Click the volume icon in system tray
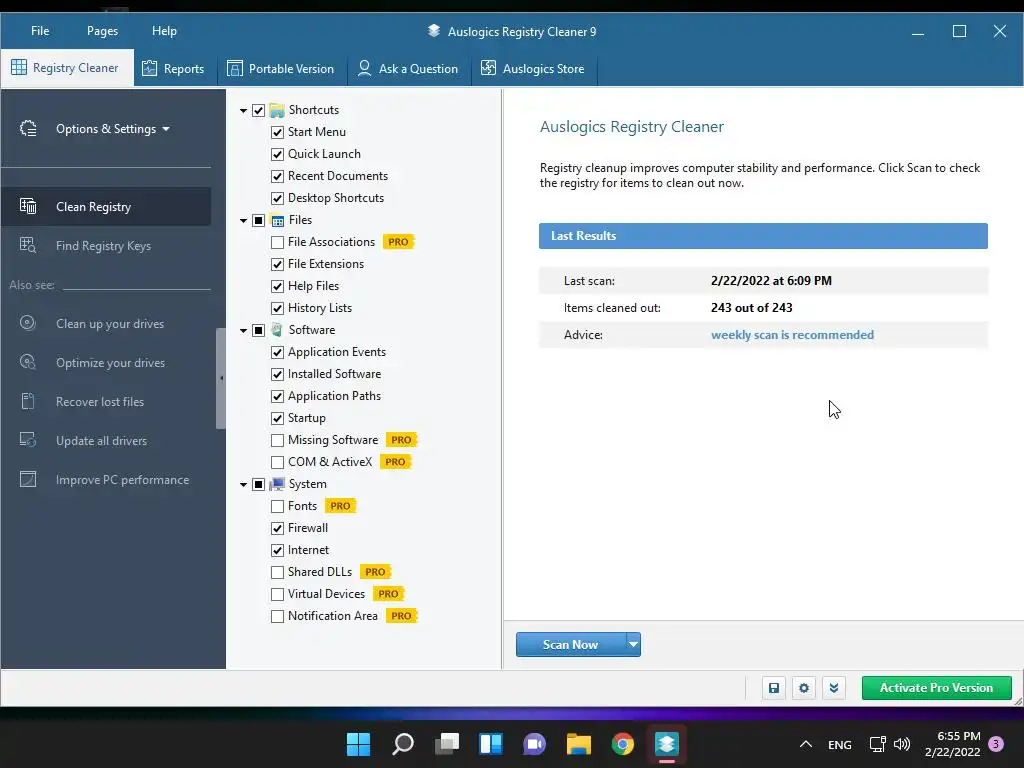The height and width of the screenshot is (768, 1024). tap(902, 744)
